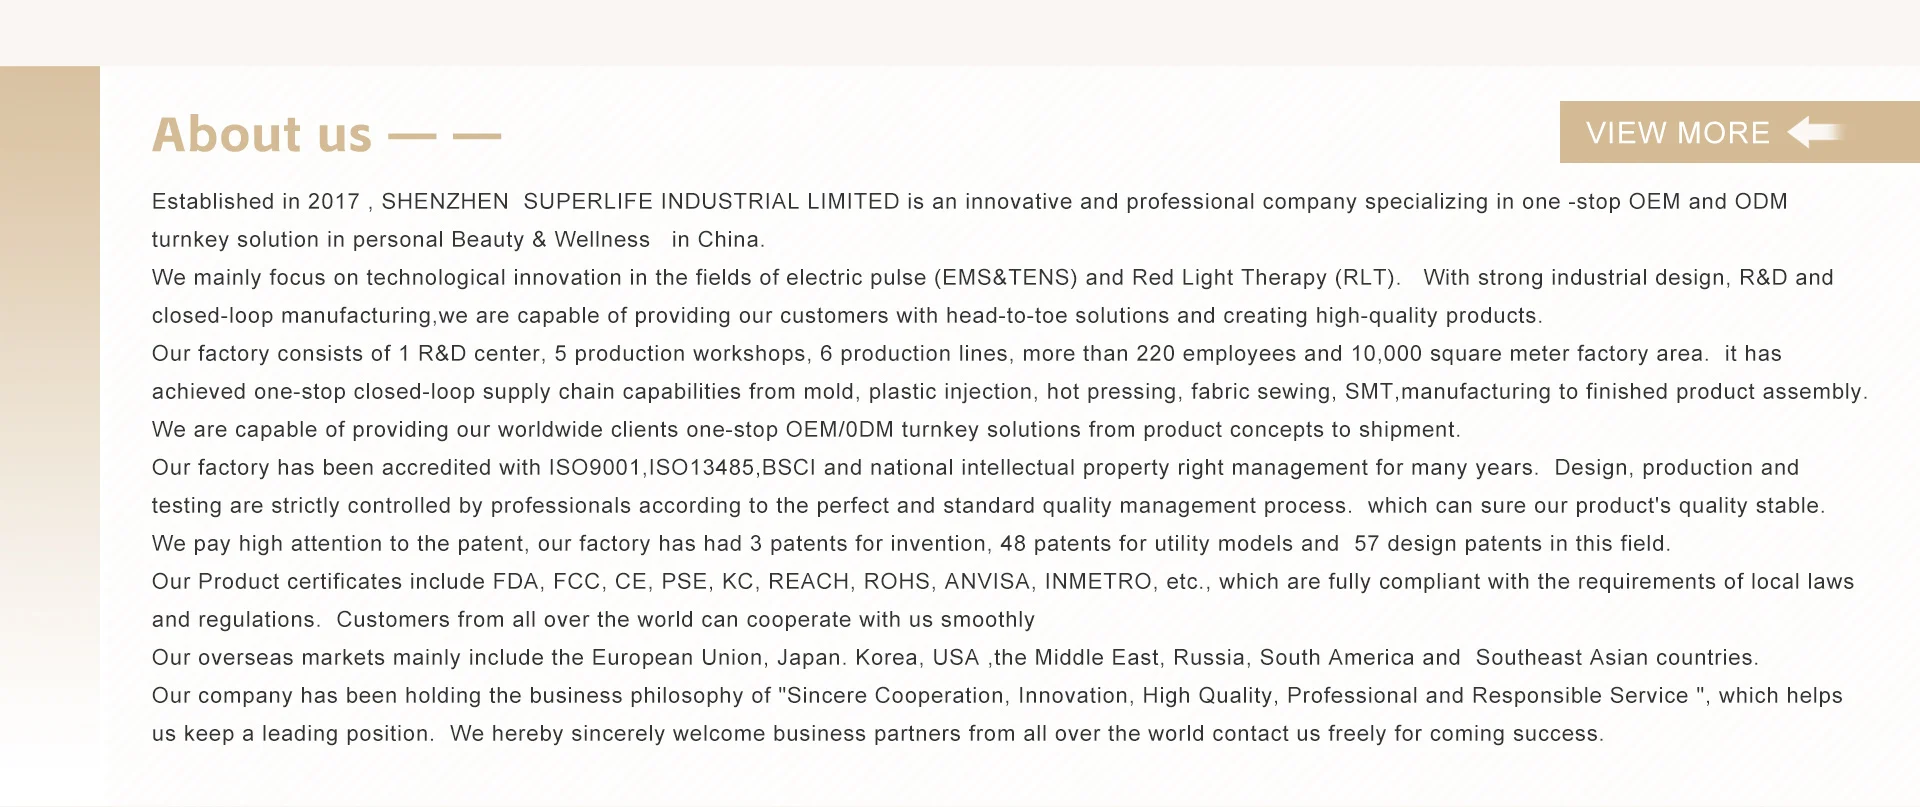The image size is (1920, 807).
Task: Click the beige vertical strip on the left
Action: tap(50, 400)
